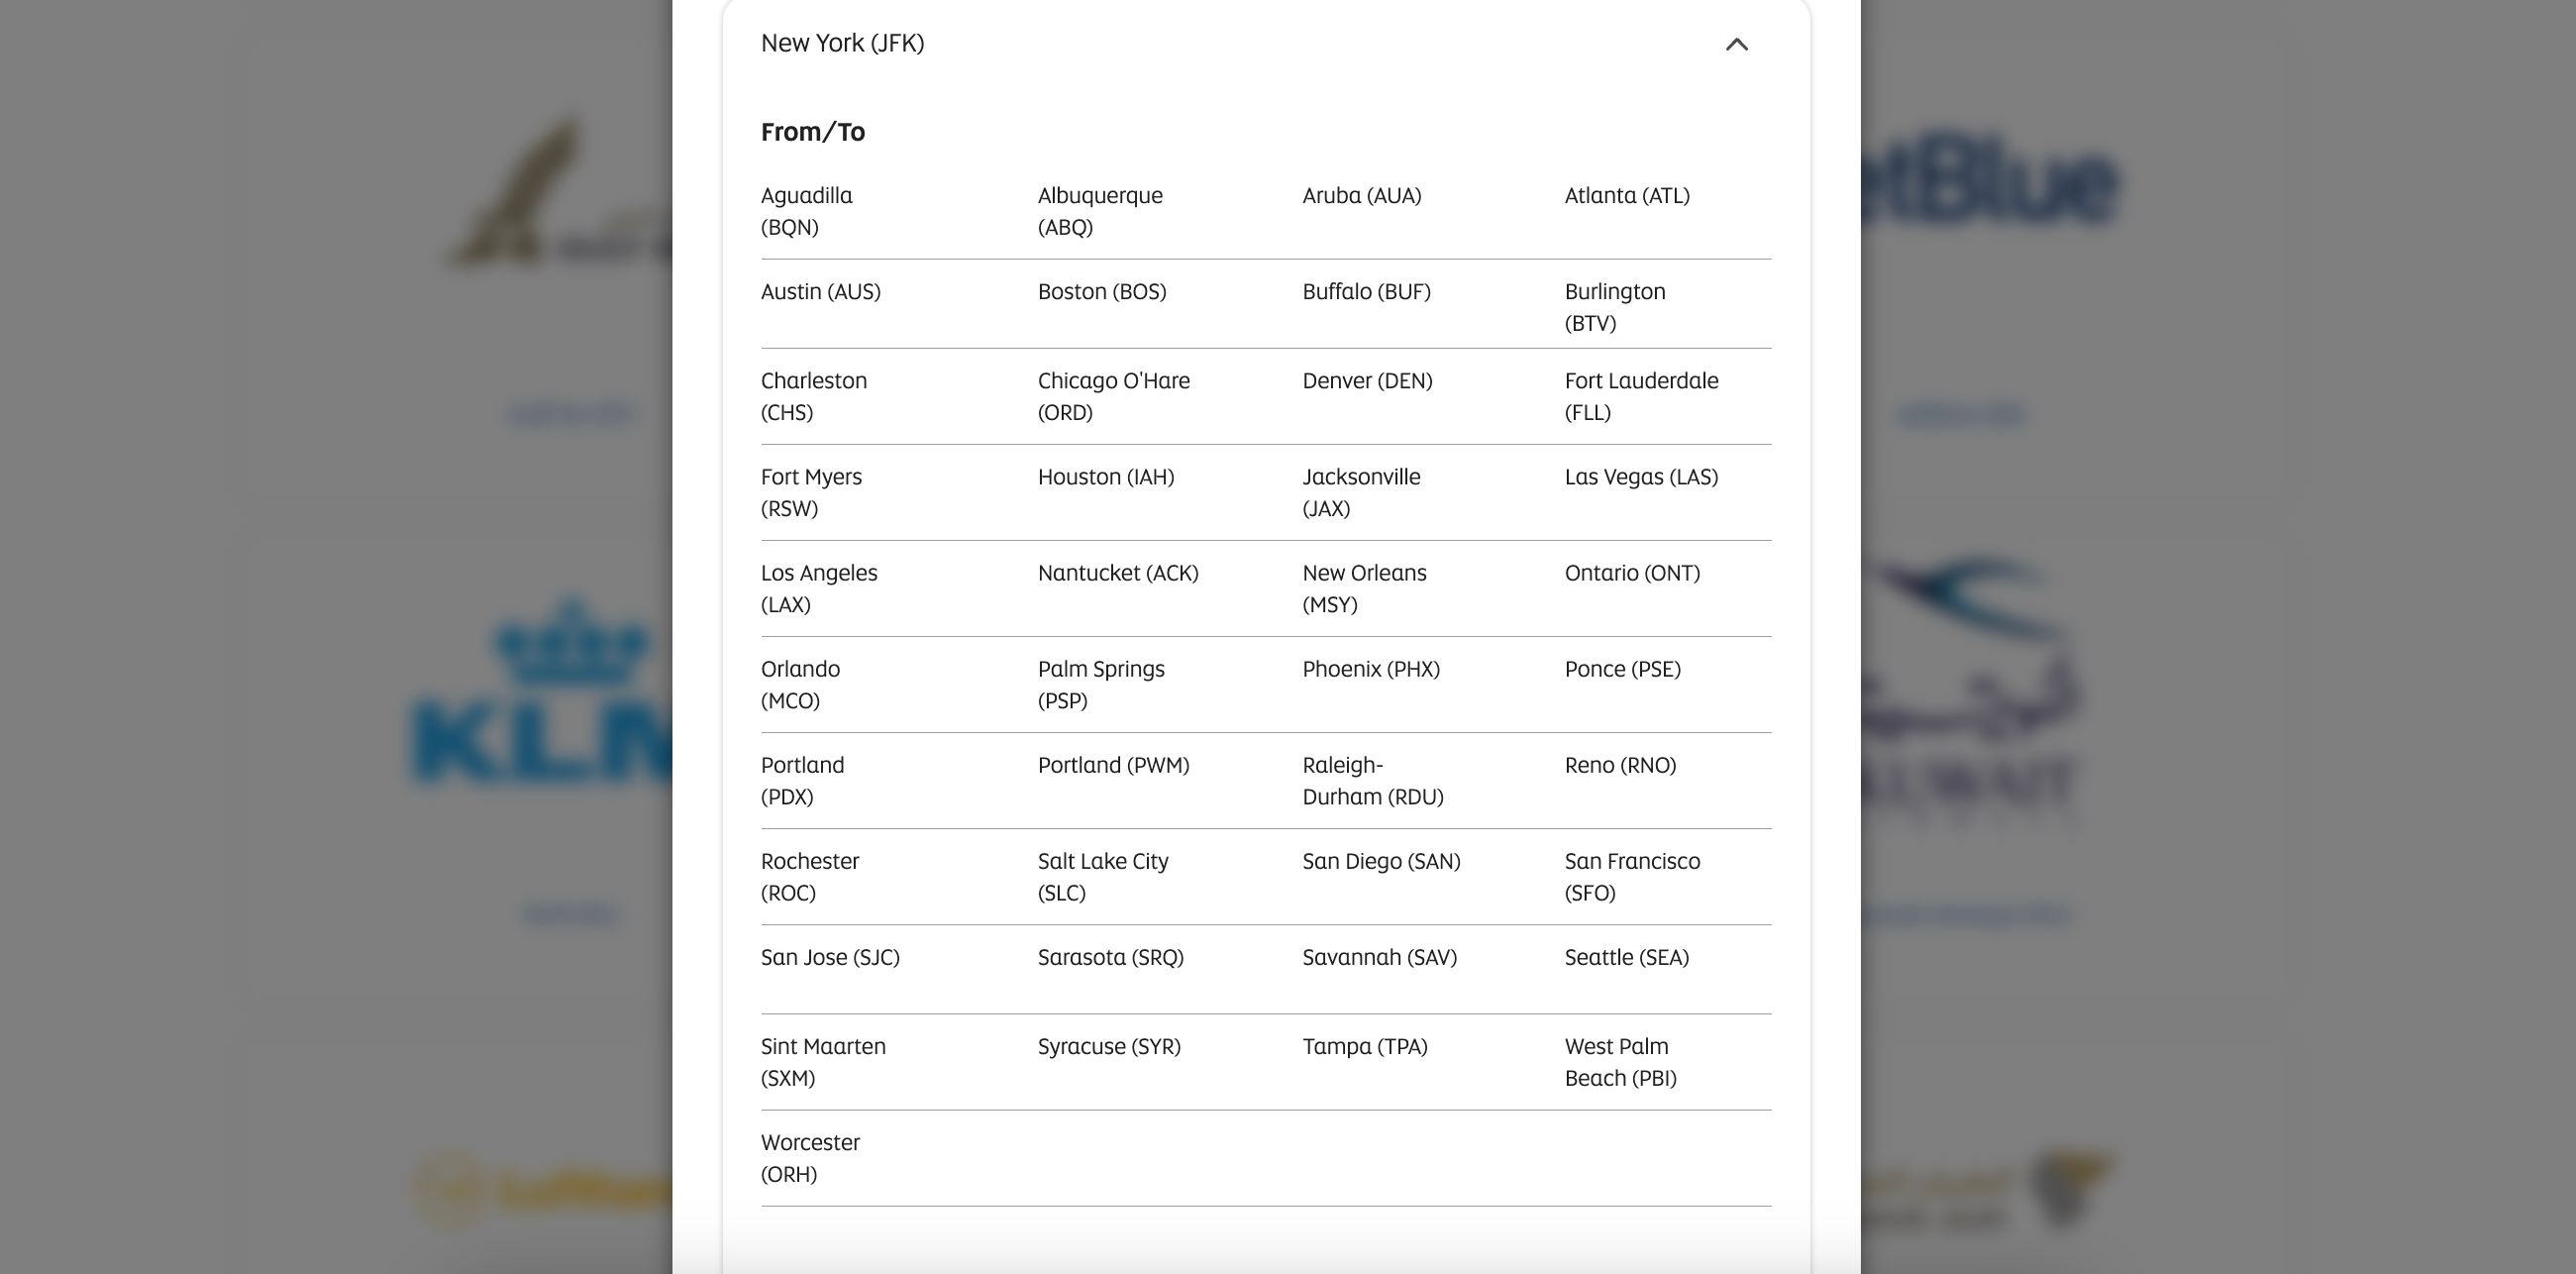Choose West Palm Beach (PBI) route
This screenshot has height=1274, width=2576.
(x=1619, y=1062)
